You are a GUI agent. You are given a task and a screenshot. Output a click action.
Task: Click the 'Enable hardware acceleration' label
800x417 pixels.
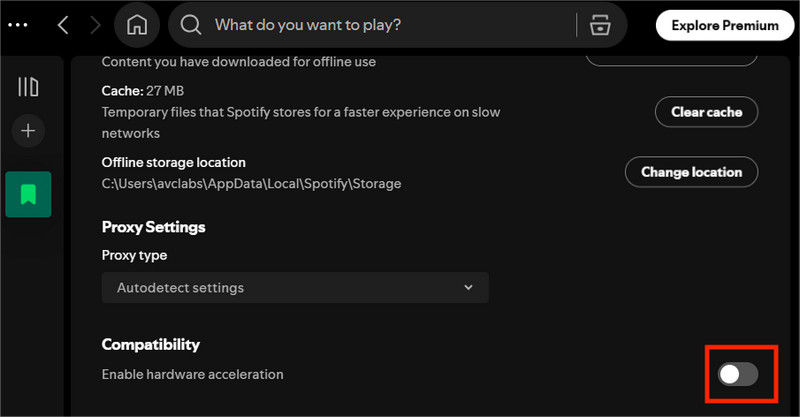[192, 374]
